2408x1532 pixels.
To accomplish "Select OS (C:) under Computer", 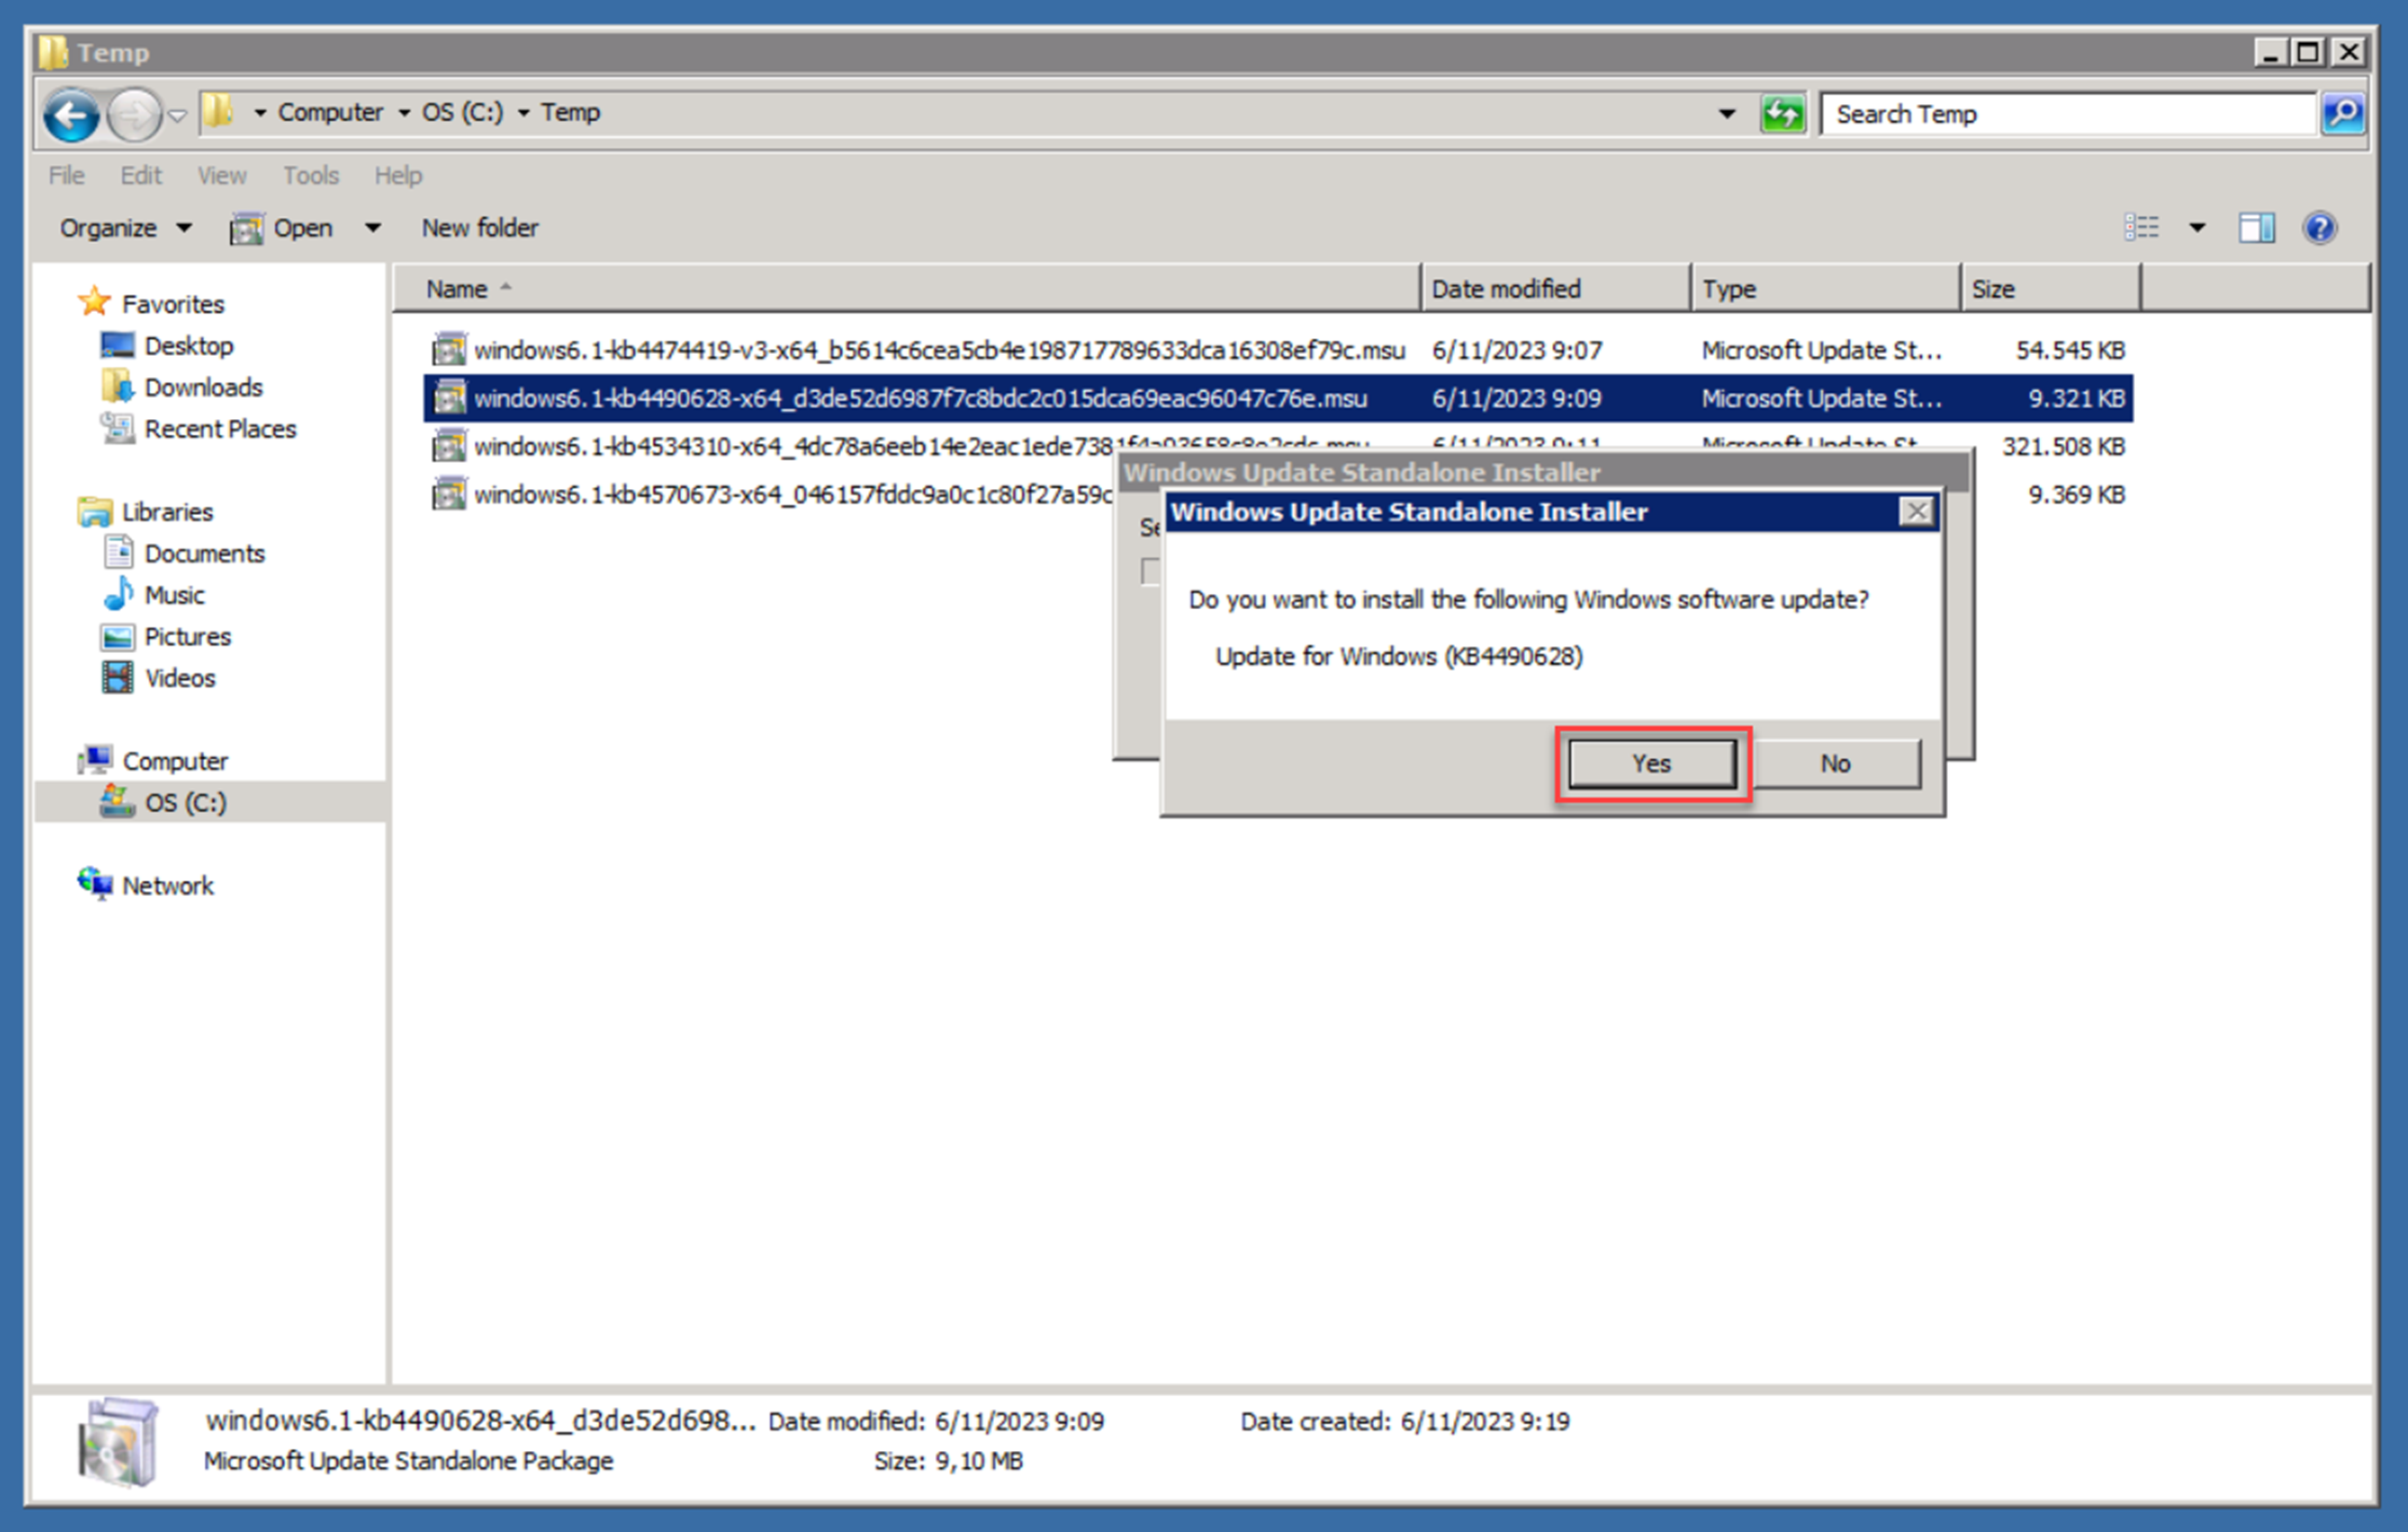I will (186, 801).
